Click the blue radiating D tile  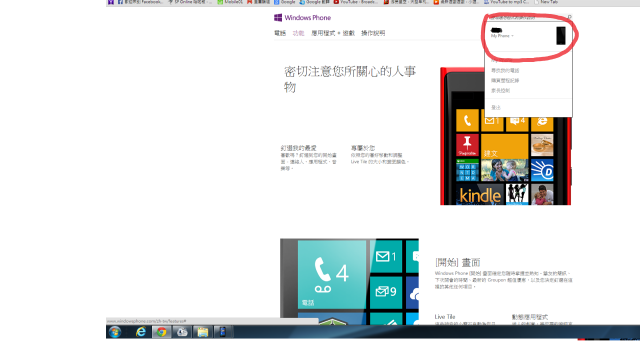pyautogui.click(x=542, y=170)
